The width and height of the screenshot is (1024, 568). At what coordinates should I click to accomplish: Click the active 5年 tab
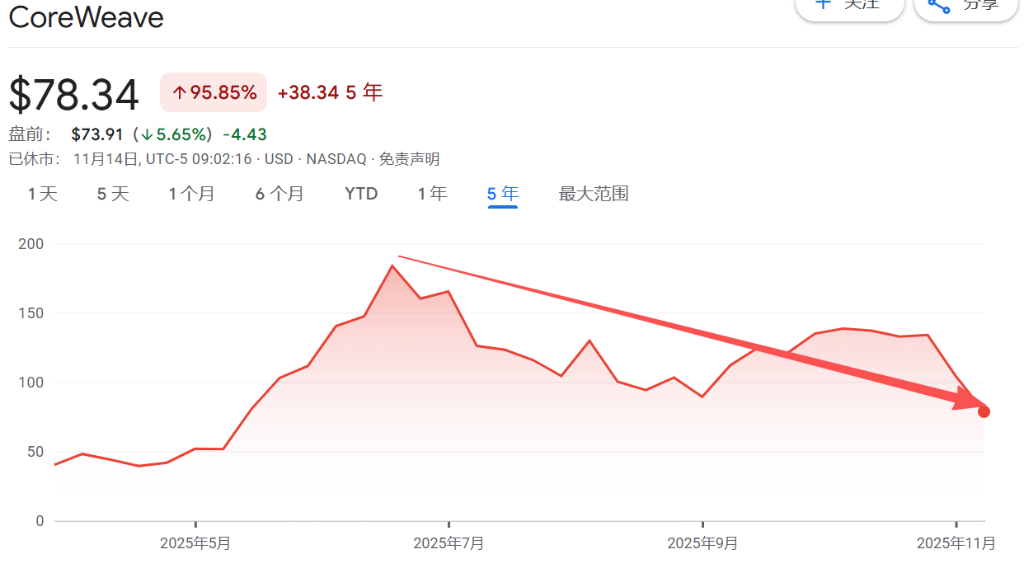tap(502, 194)
